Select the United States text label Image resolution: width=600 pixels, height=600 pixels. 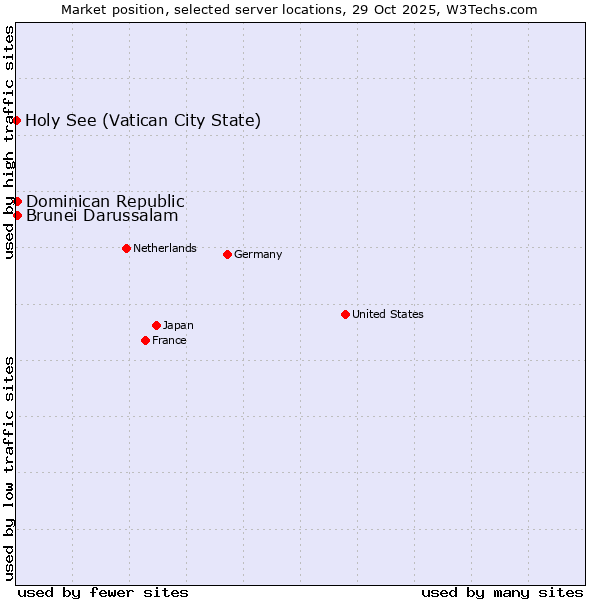388,314
